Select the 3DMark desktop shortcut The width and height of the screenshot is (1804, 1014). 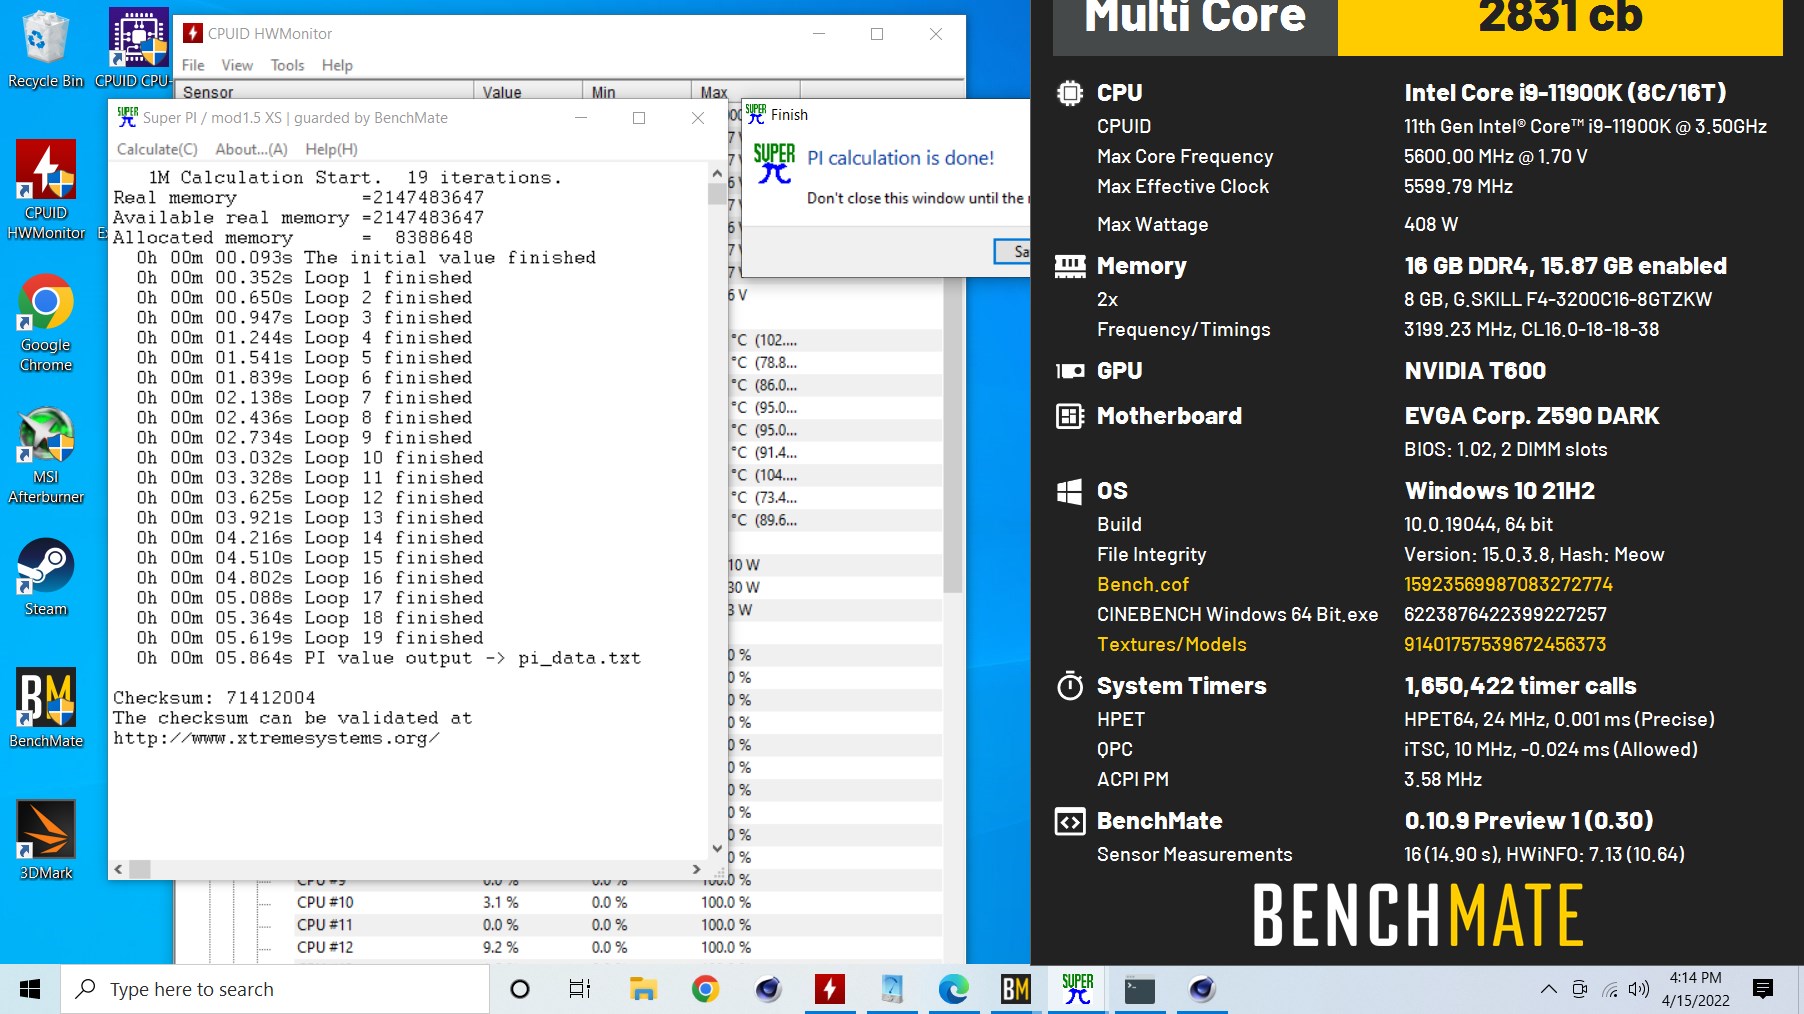pos(46,840)
